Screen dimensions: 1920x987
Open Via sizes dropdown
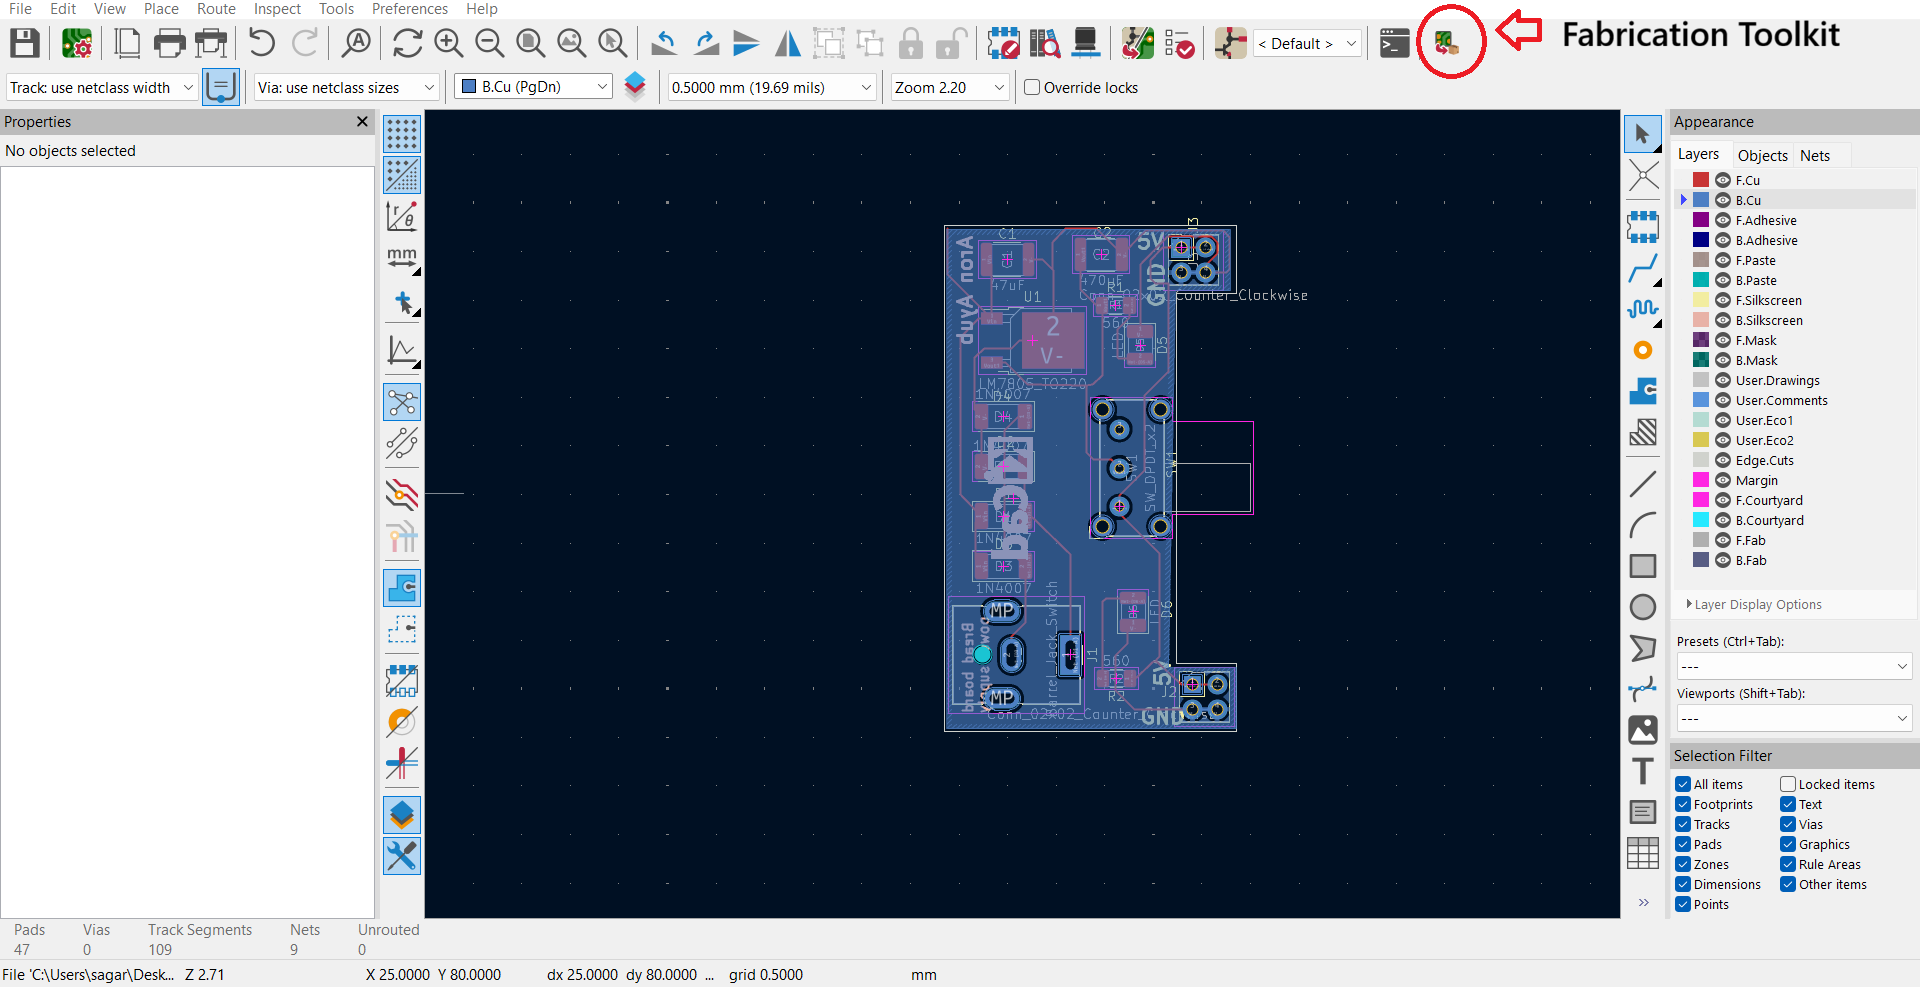coord(347,87)
